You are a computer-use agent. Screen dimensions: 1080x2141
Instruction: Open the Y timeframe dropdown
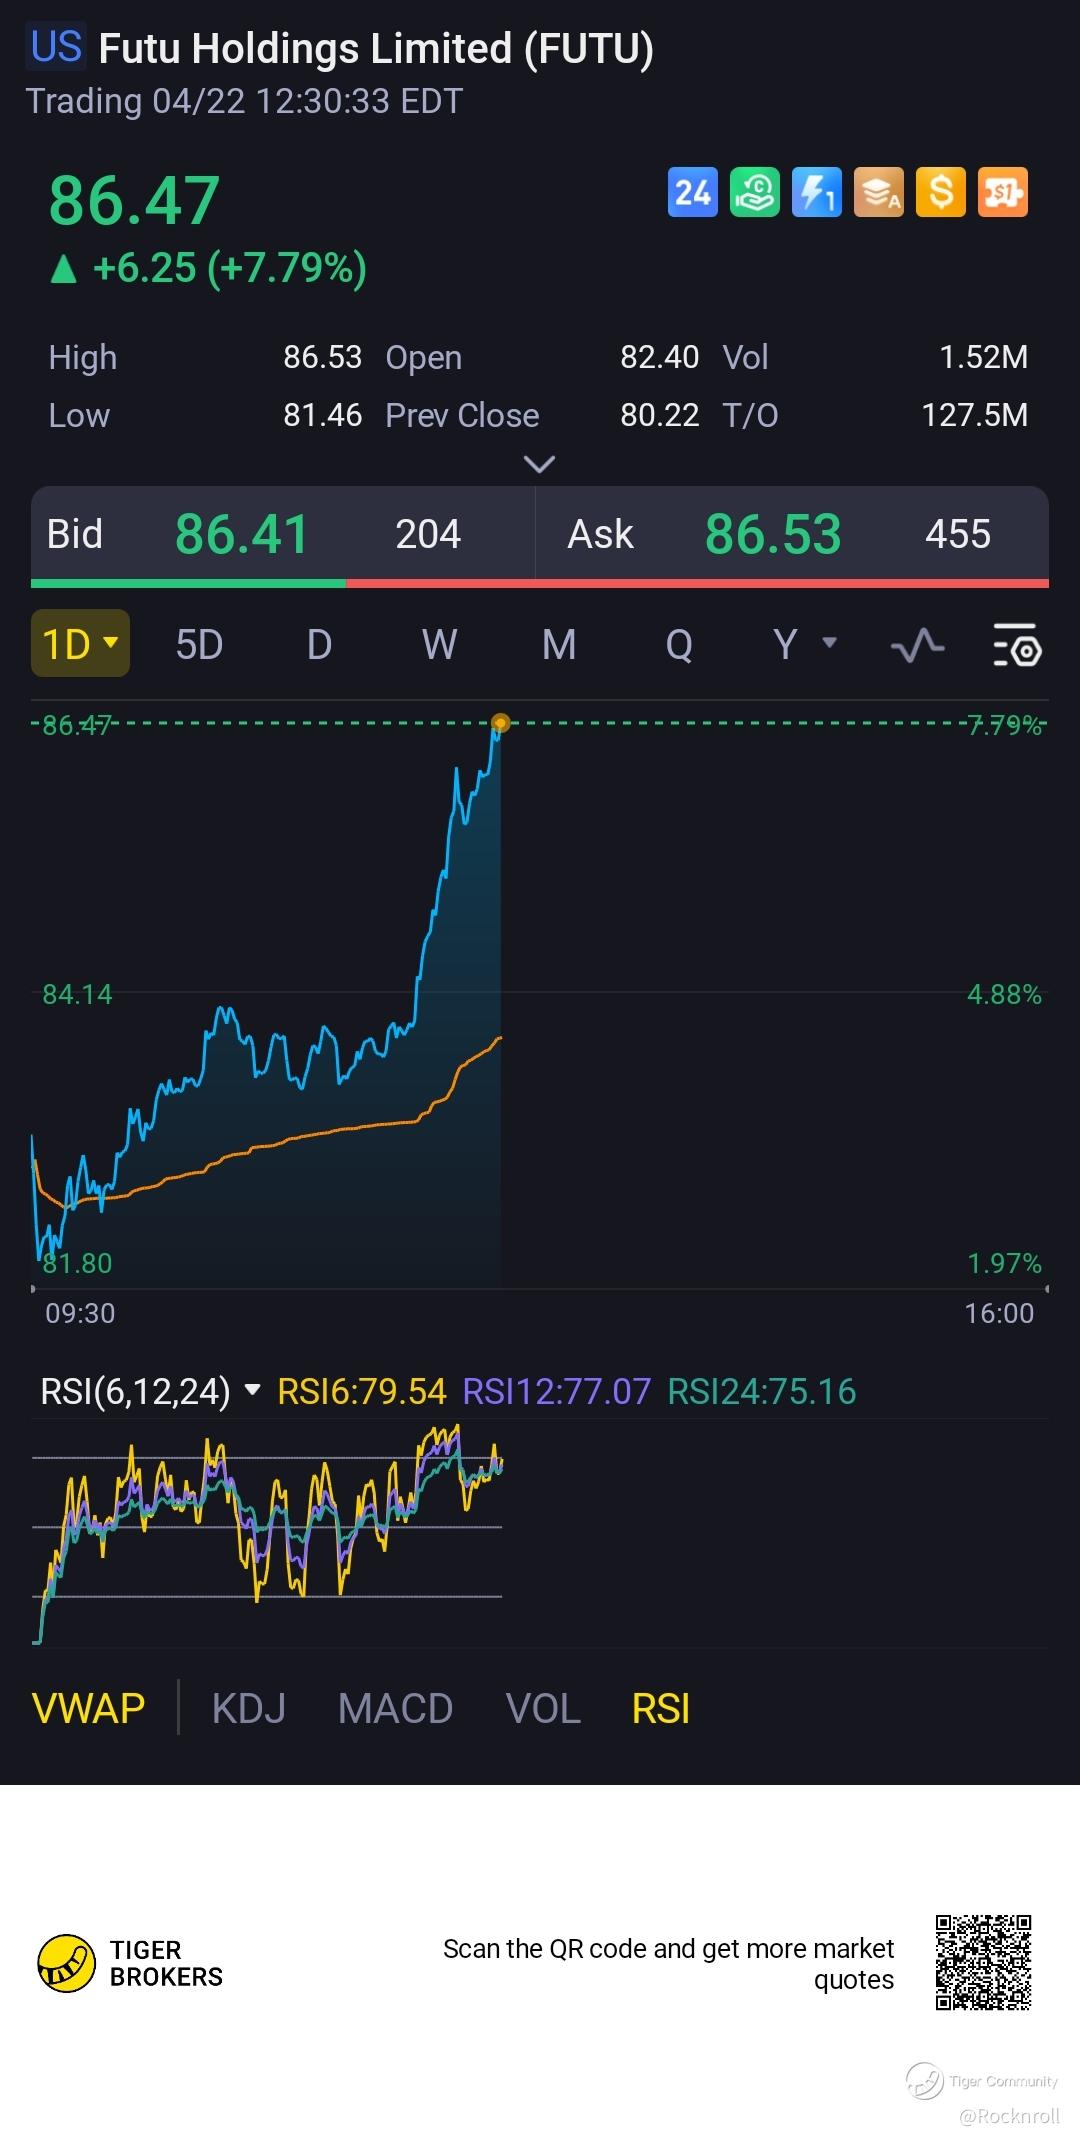click(805, 644)
